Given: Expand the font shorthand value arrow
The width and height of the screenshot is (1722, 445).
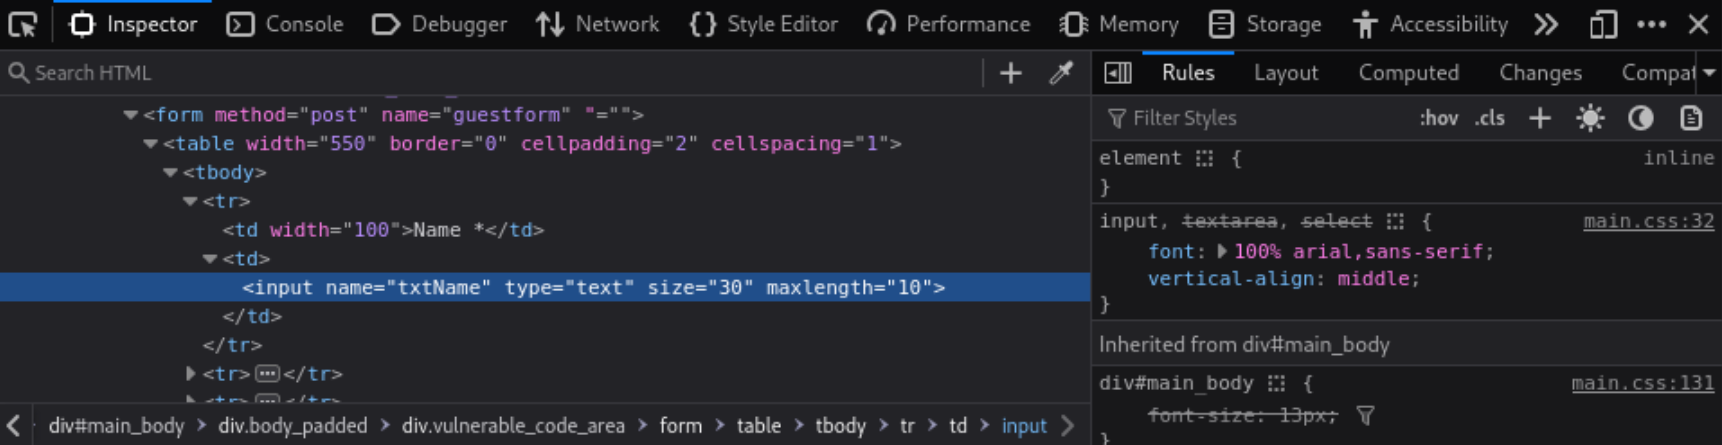Looking at the screenshot, I should click(x=1221, y=251).
